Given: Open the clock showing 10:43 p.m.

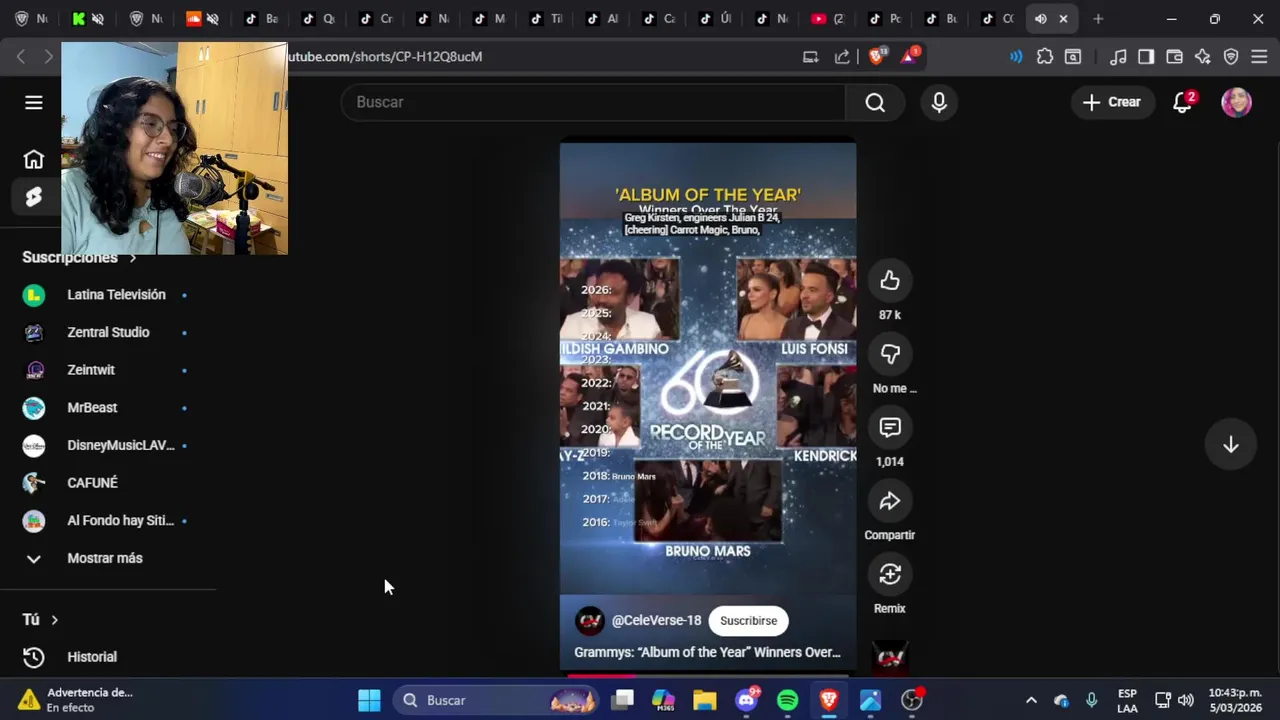Looking at the screenshot, I should click(x=1235, y=700).
